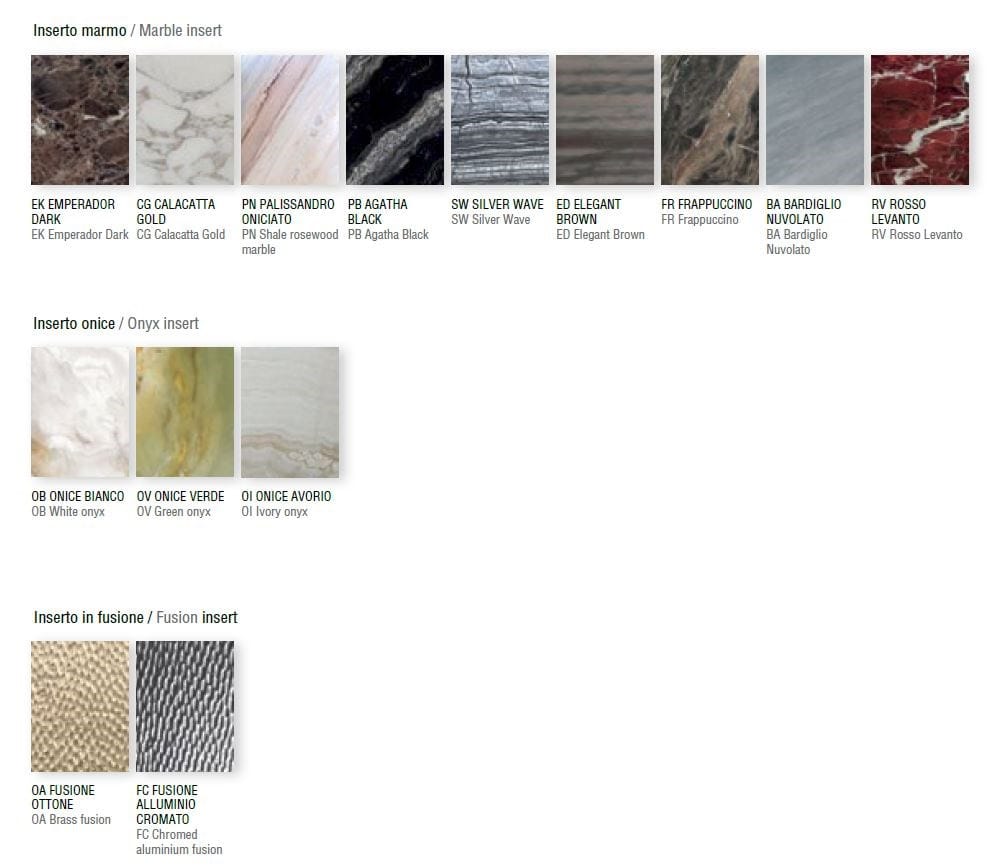
Task: Select the Agatha Black marble sample
Action: click(x=395, y=120)
